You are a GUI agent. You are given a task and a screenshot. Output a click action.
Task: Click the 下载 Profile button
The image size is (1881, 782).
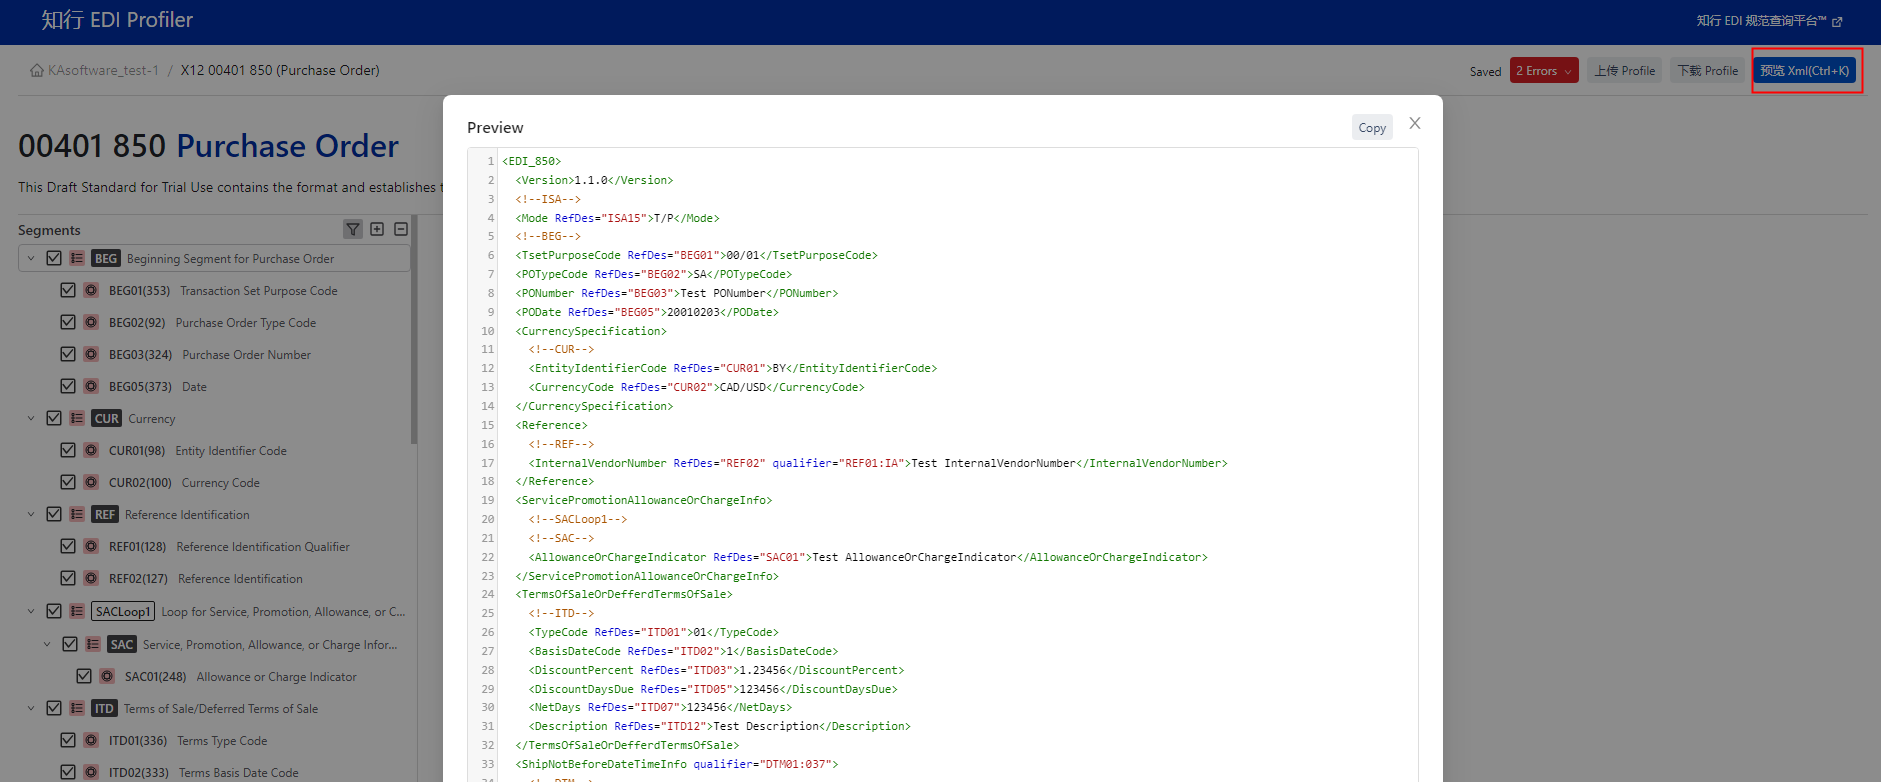pyautogui.click(x=1707, y=71)
